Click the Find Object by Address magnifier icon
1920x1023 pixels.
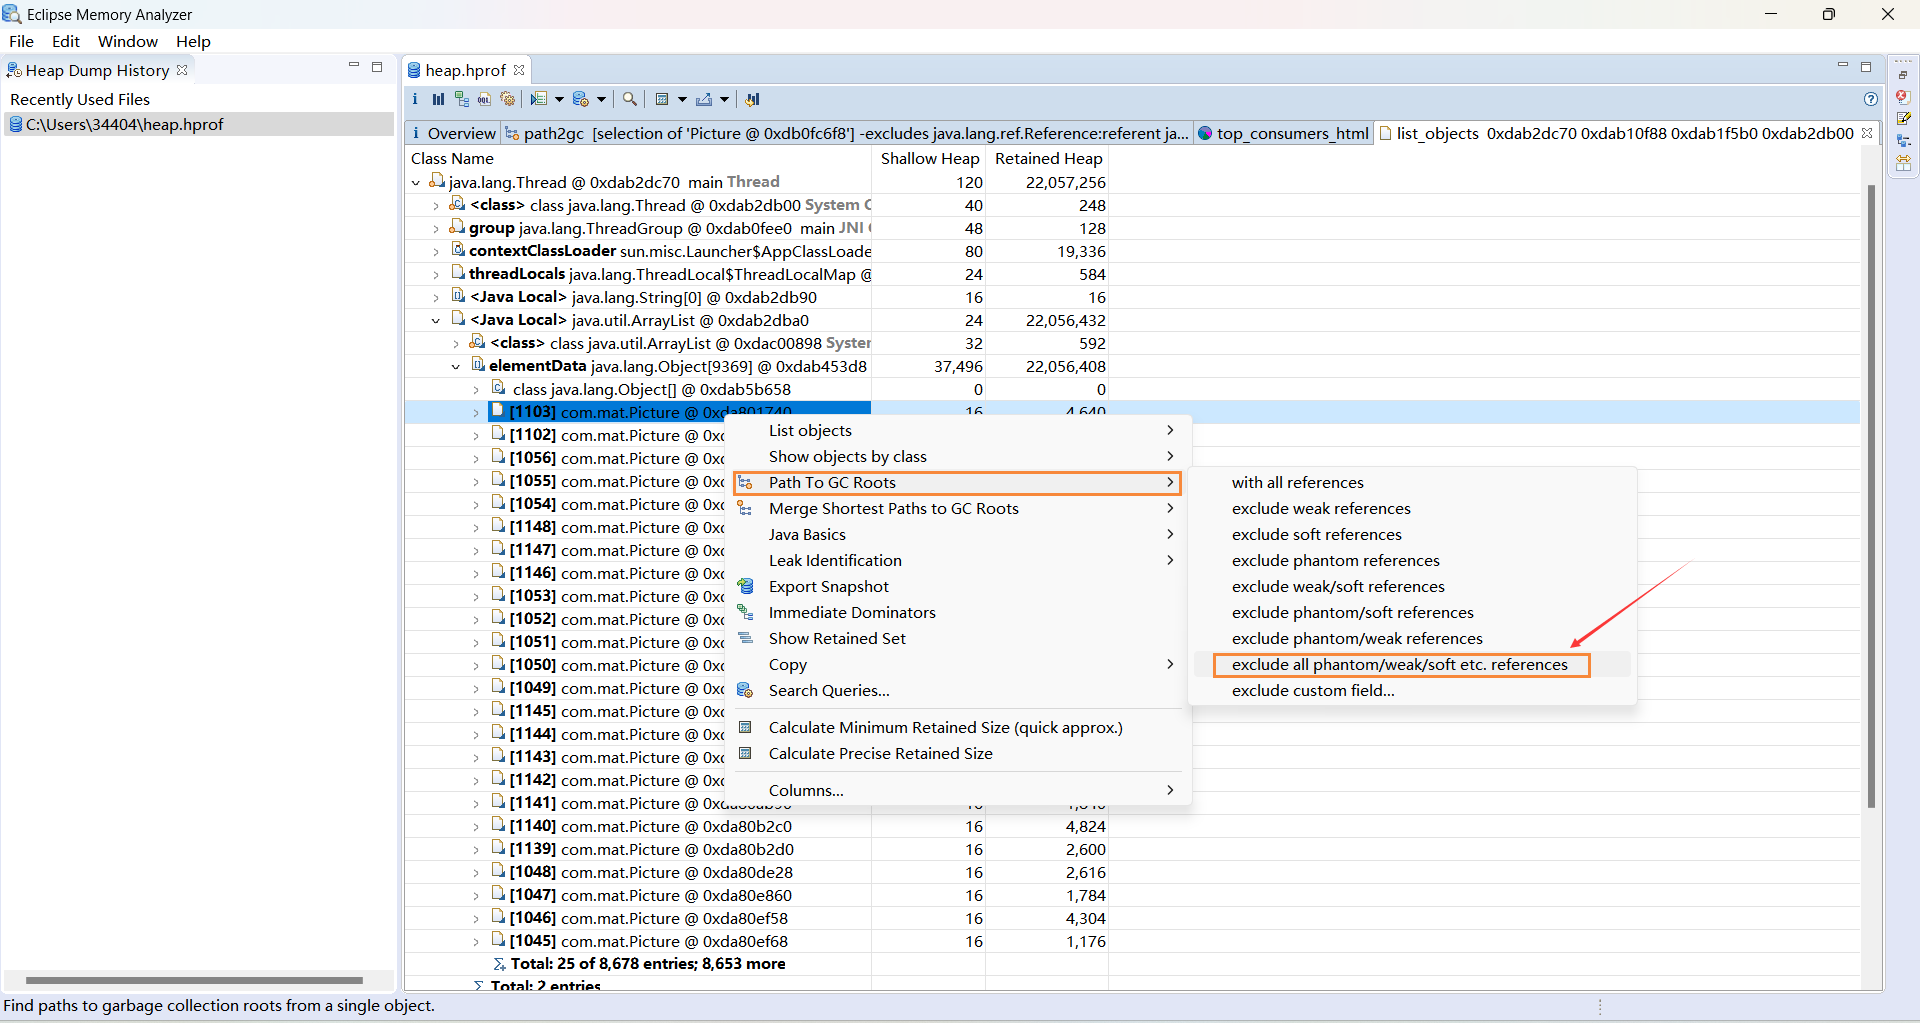click(x=629, y=99)
